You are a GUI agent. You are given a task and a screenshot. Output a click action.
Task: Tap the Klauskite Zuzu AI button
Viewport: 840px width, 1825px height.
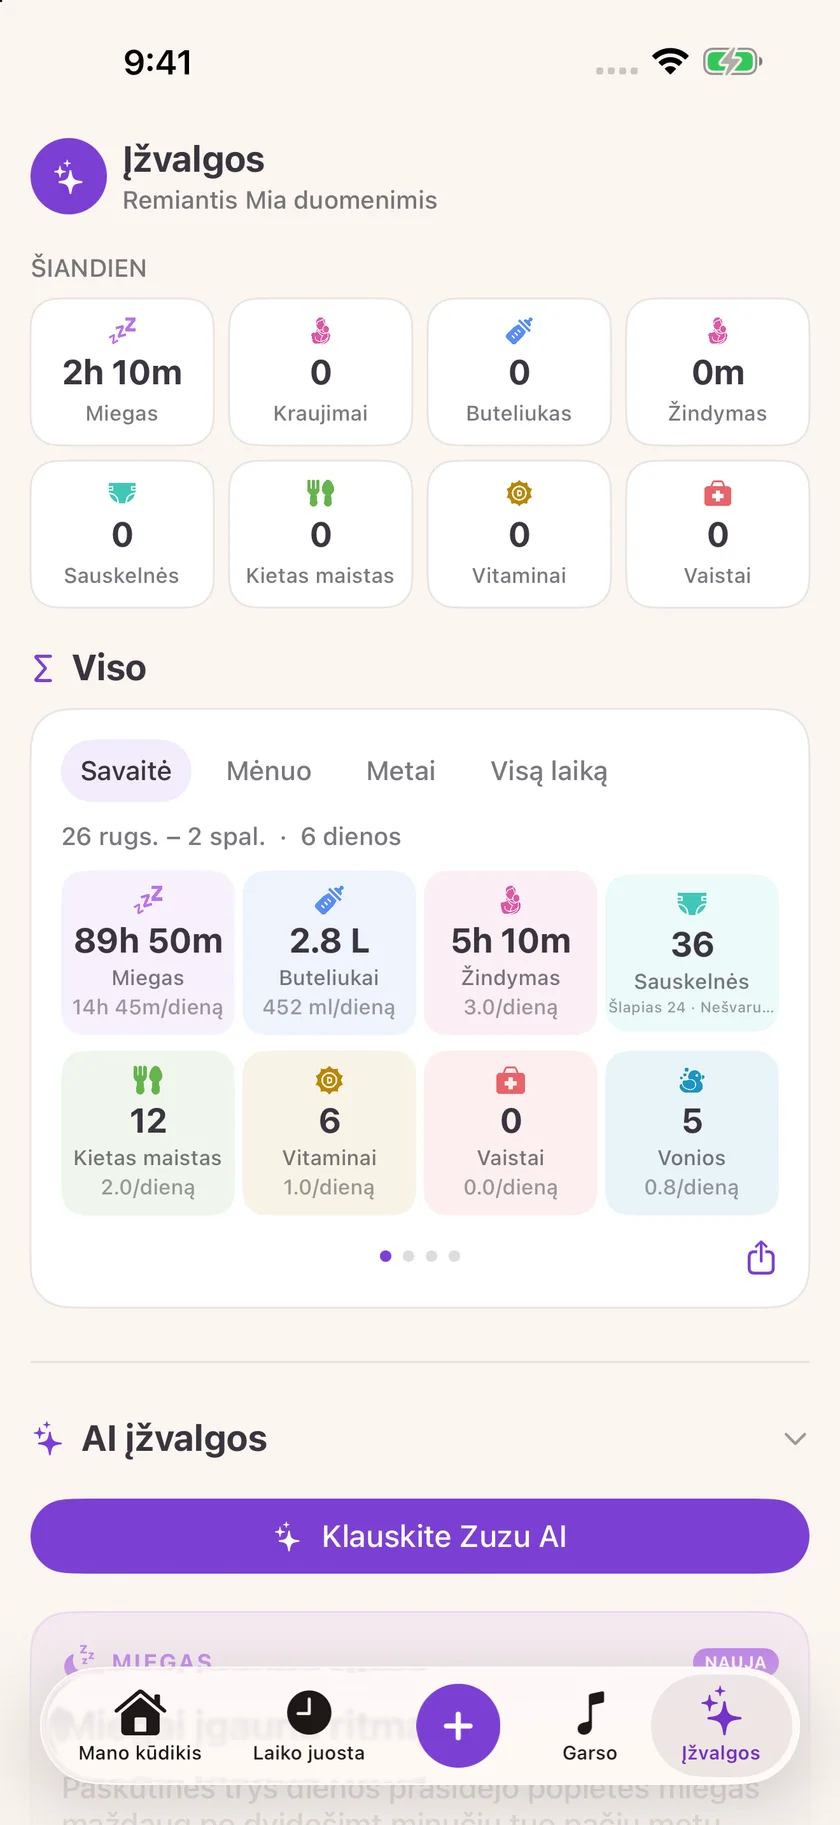click(x=420, y=1536)
